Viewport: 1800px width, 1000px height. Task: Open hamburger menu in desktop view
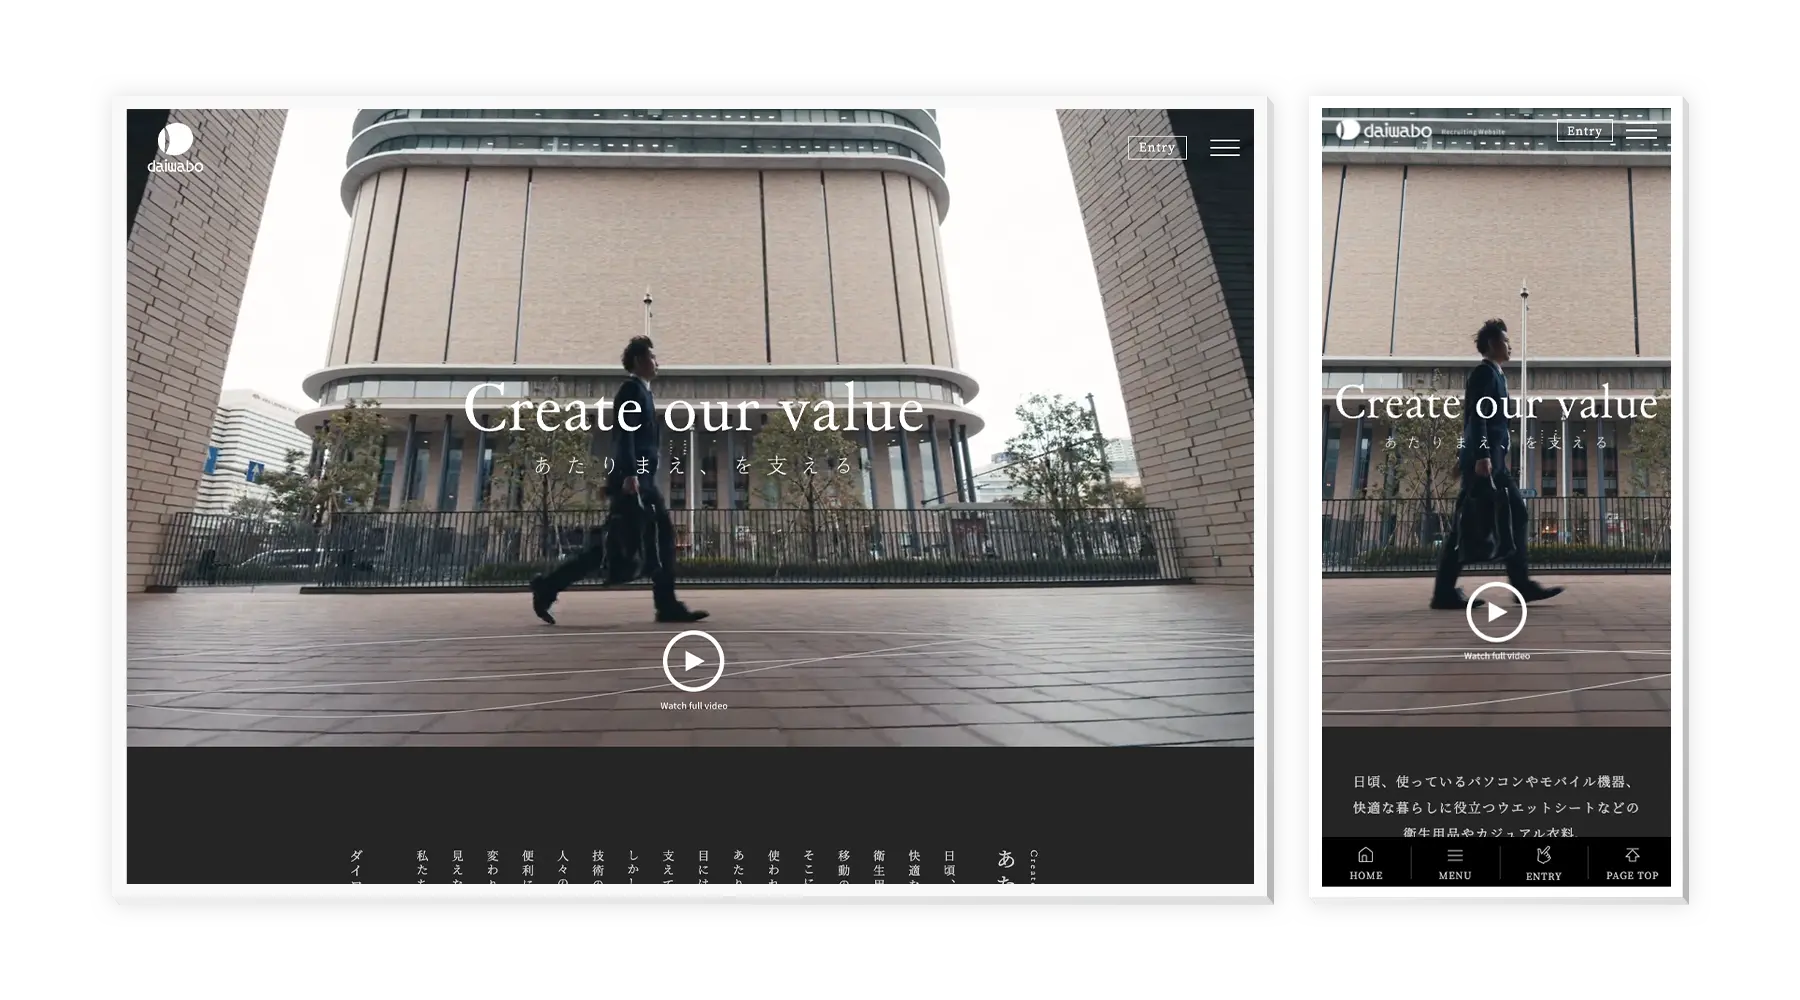click(1224, 148)
